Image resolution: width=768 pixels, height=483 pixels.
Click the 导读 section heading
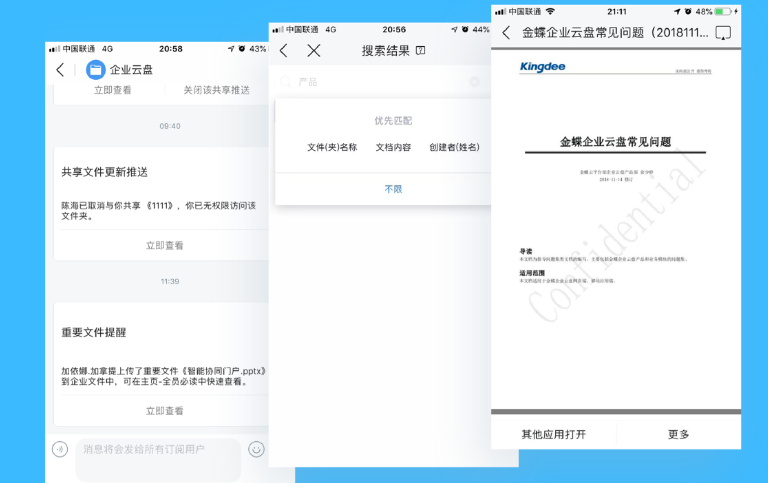(x=526, y=251)
